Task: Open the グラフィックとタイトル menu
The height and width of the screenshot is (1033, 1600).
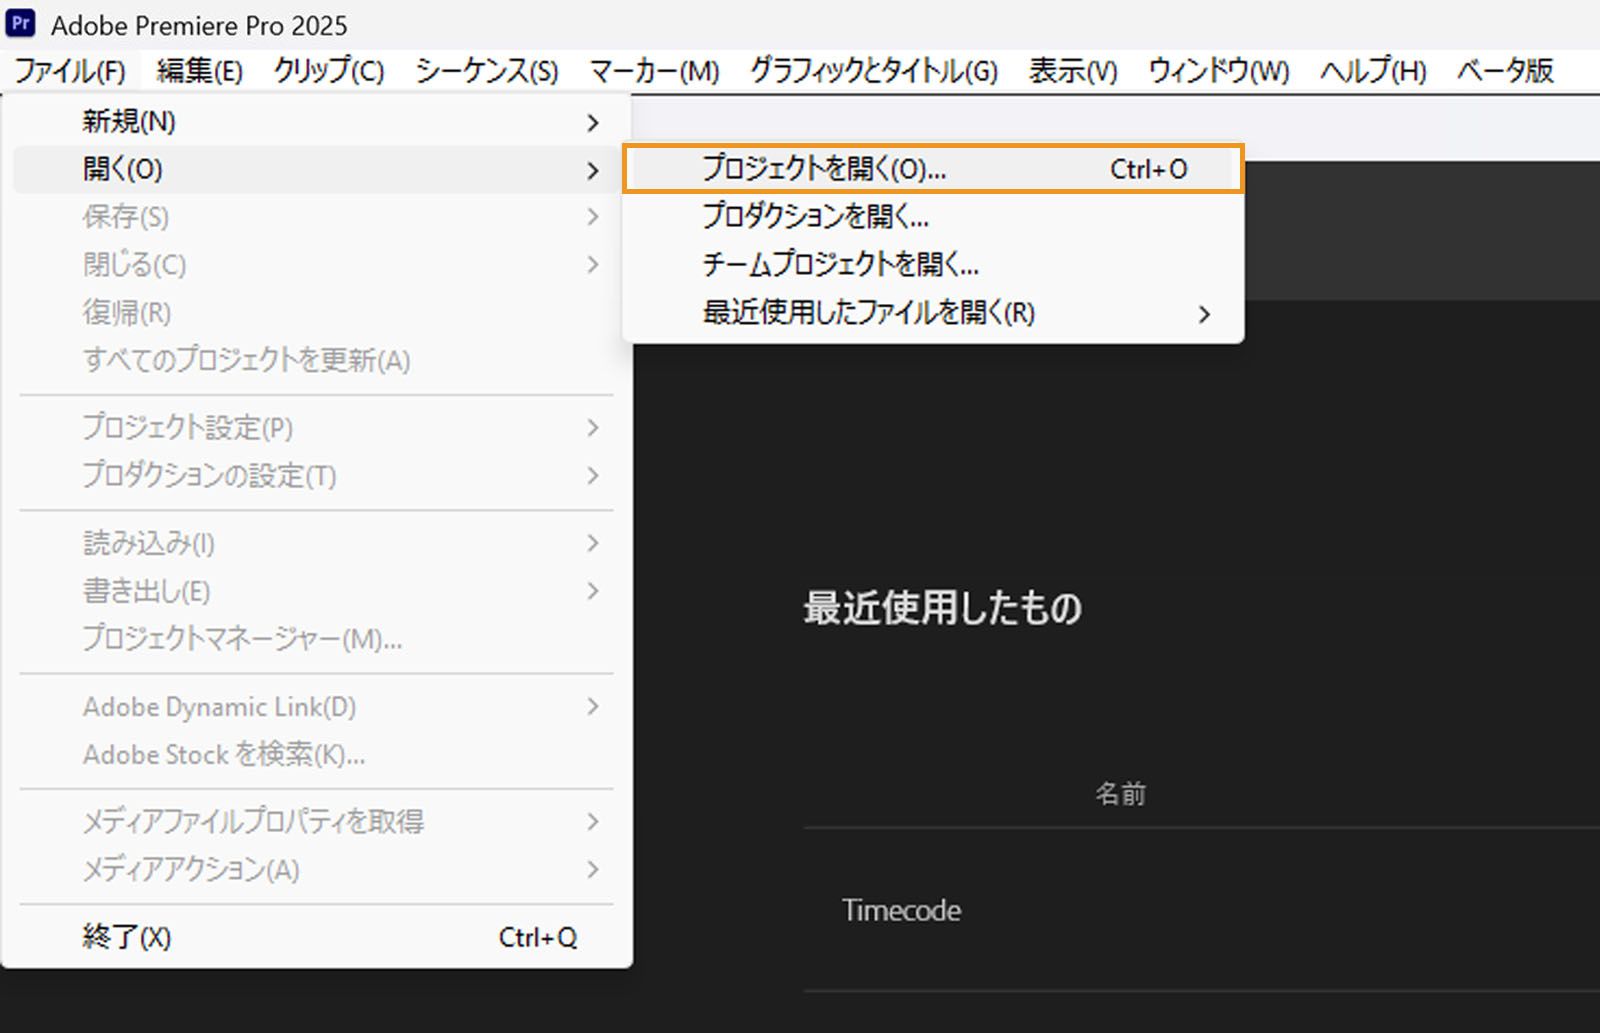Action: pyautogui.click(x=872, y=70)
